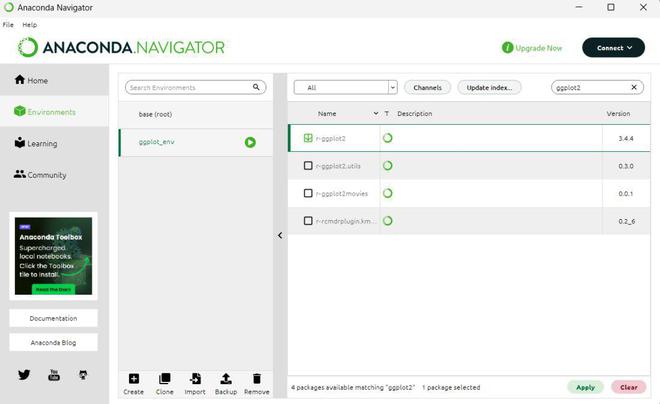660x404 pixels.
Task: Click Upgrade Now link
Action: point(538,48)
